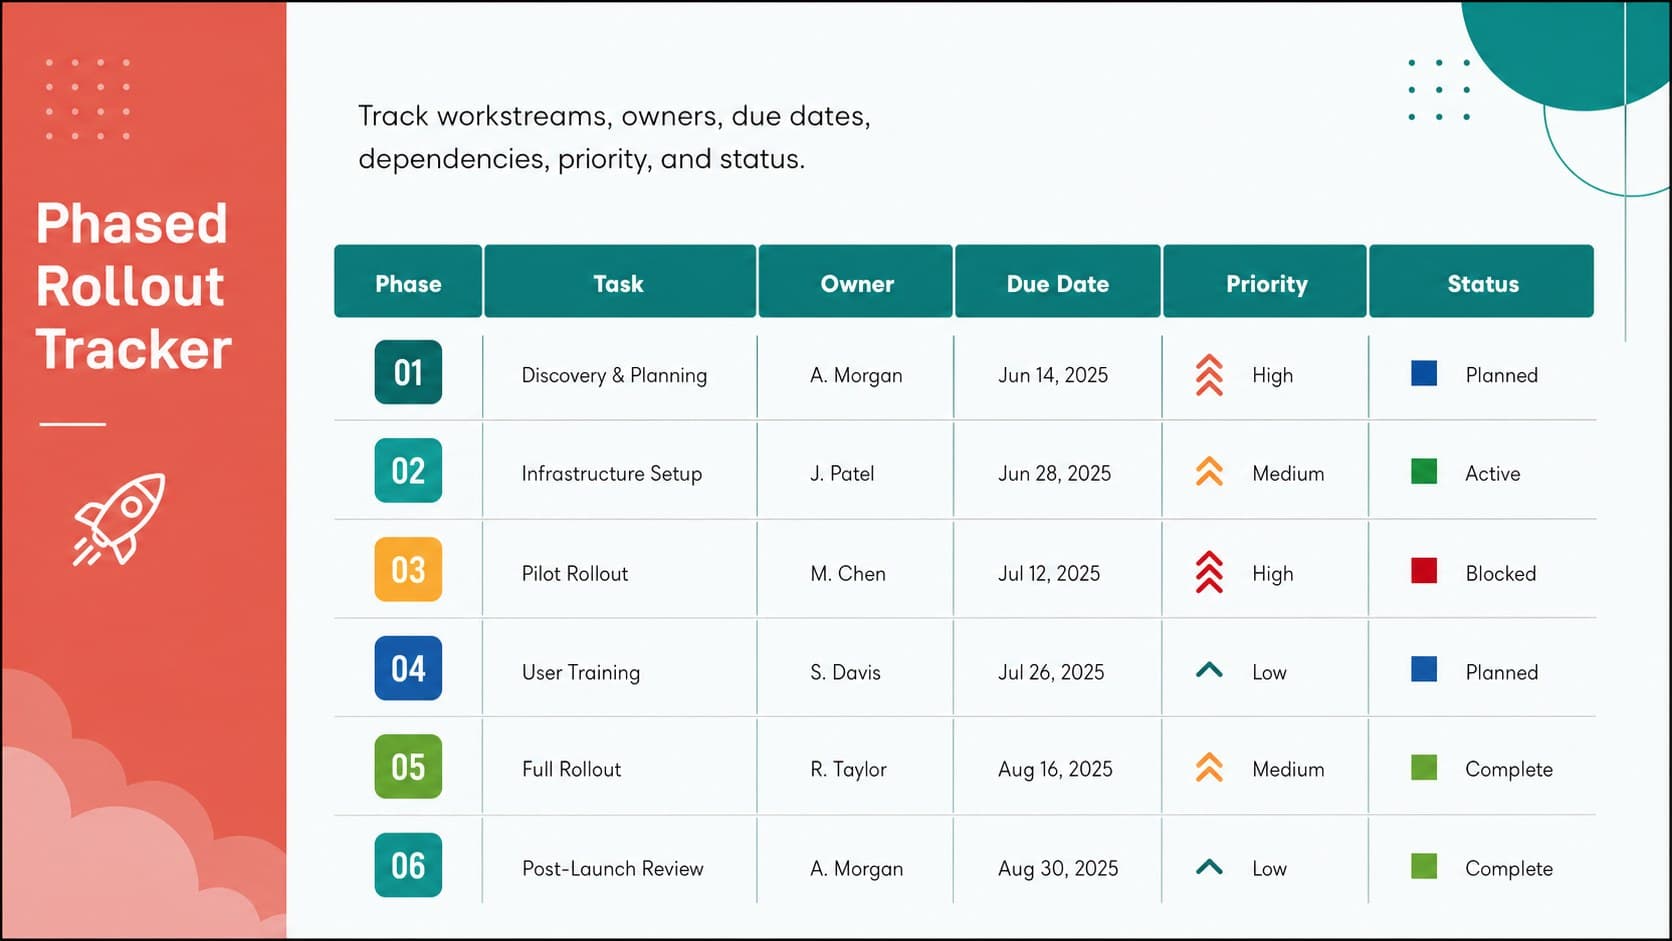Click the Medium priority arrows for Full Rollout
Image resolution: width=1672 pixels, height=941 pixels.
1209,767
